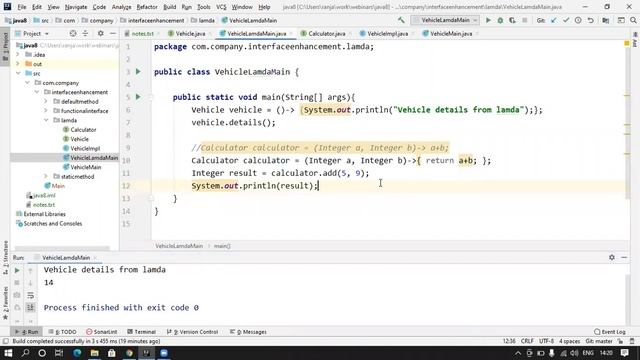
Task: Open the Refactor menu
Action: 147,7
